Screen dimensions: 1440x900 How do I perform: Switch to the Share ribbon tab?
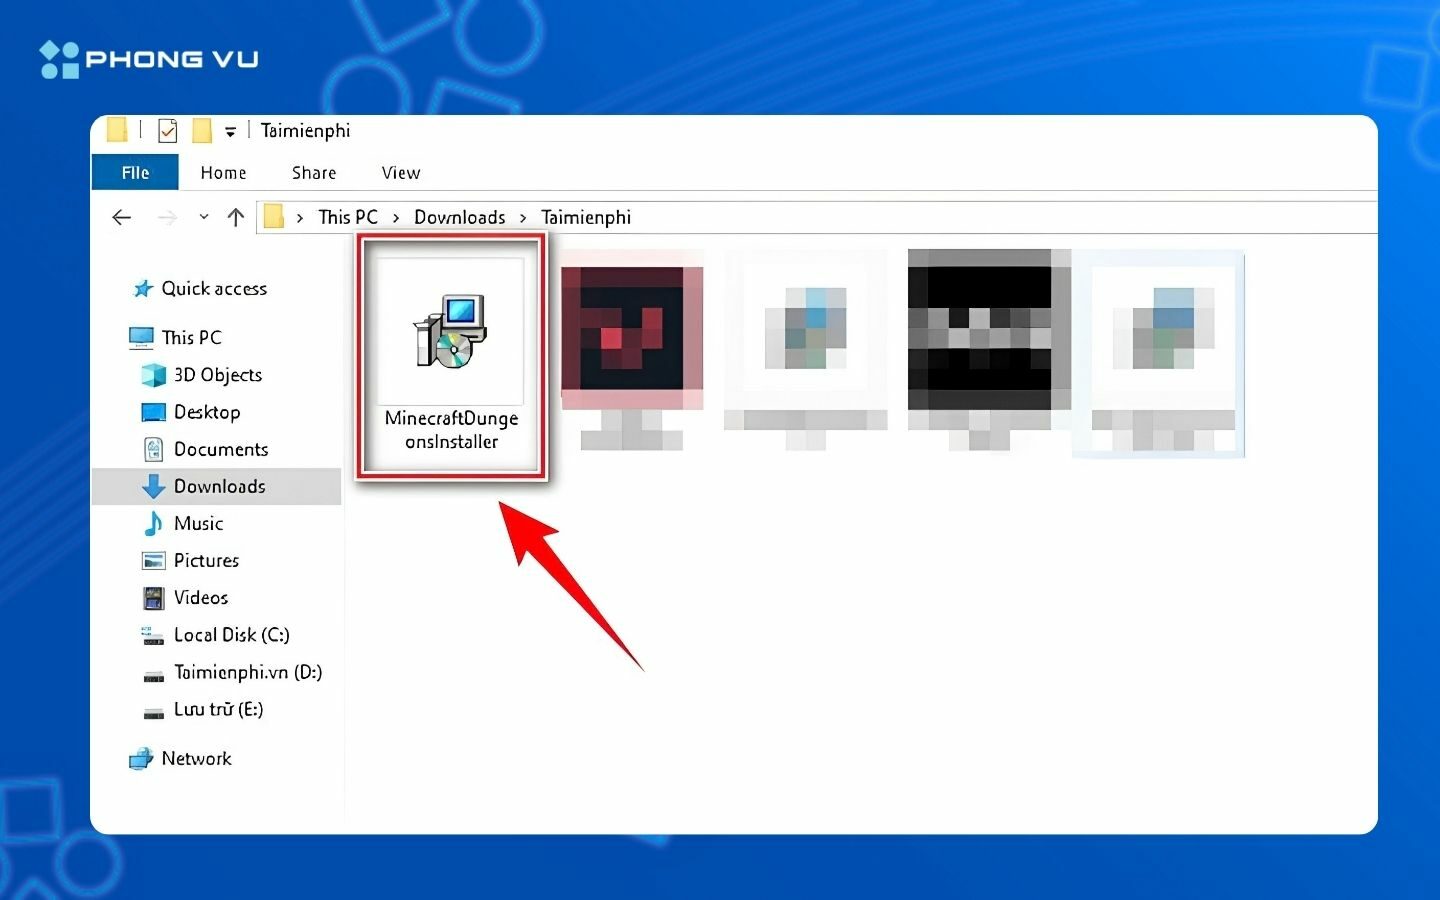pyautogui.click(x=314, y=173)
